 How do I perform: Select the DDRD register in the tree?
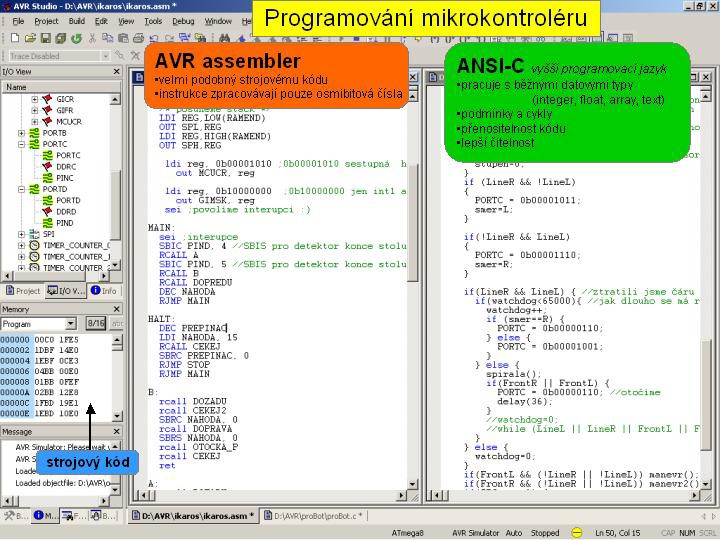pyautogui.click(x=66, y=211)
